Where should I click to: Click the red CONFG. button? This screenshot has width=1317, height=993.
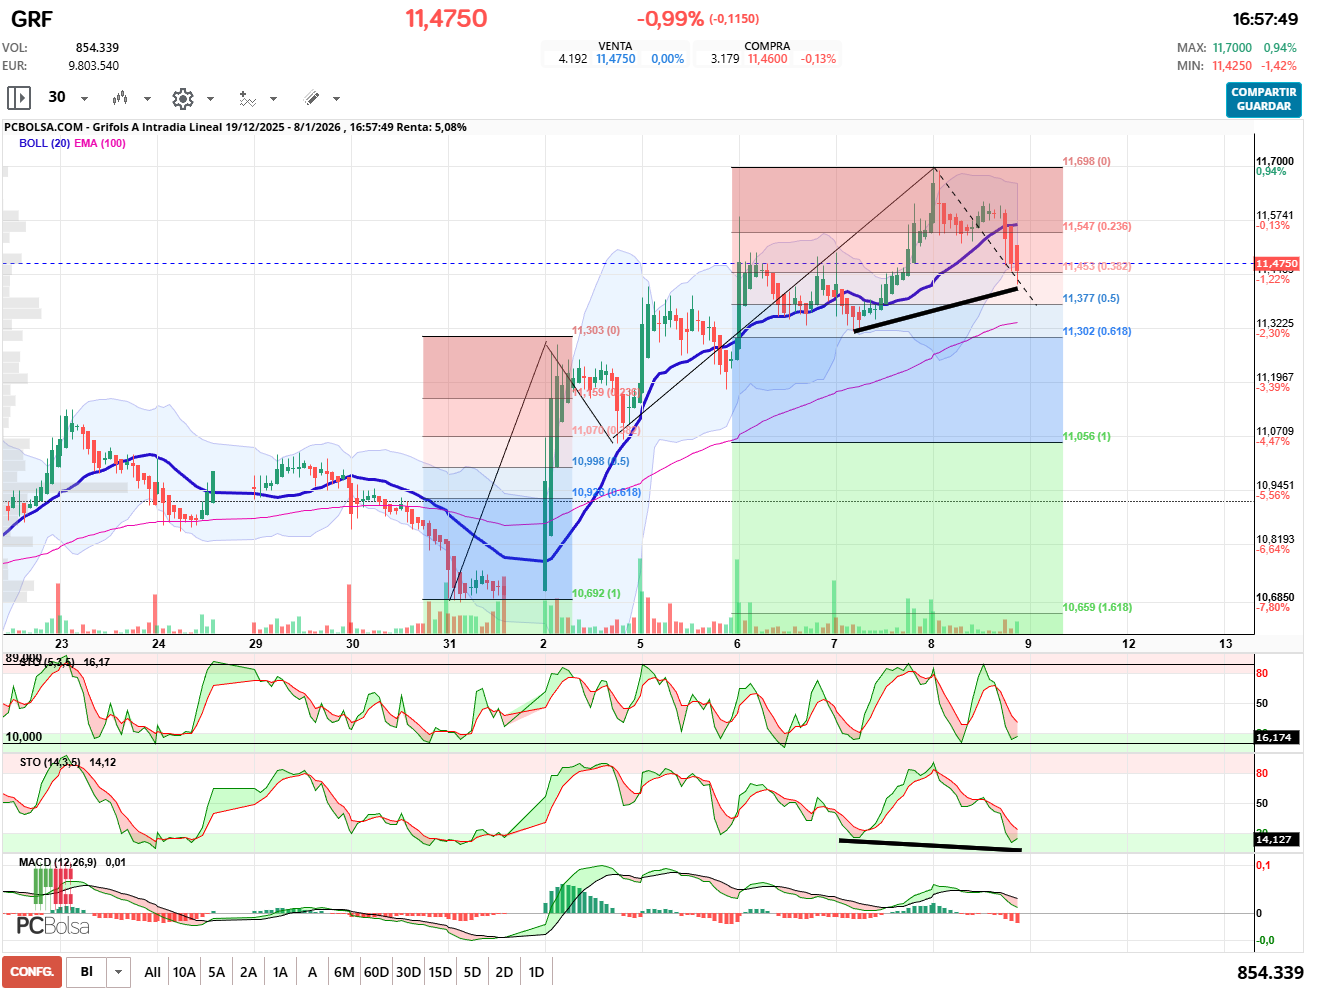tap(32, 972)
